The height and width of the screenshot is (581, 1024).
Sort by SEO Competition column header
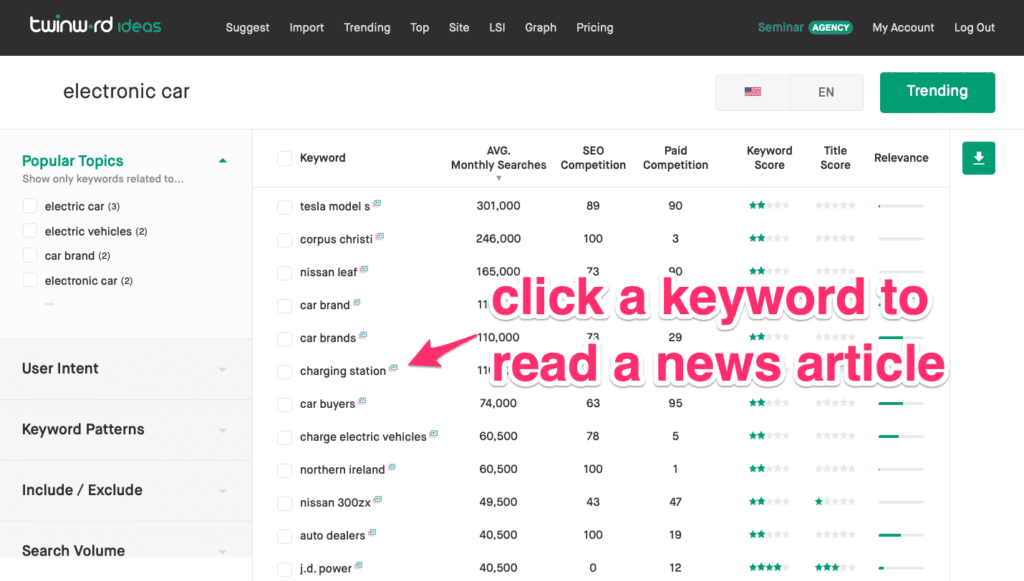(593, 158)
